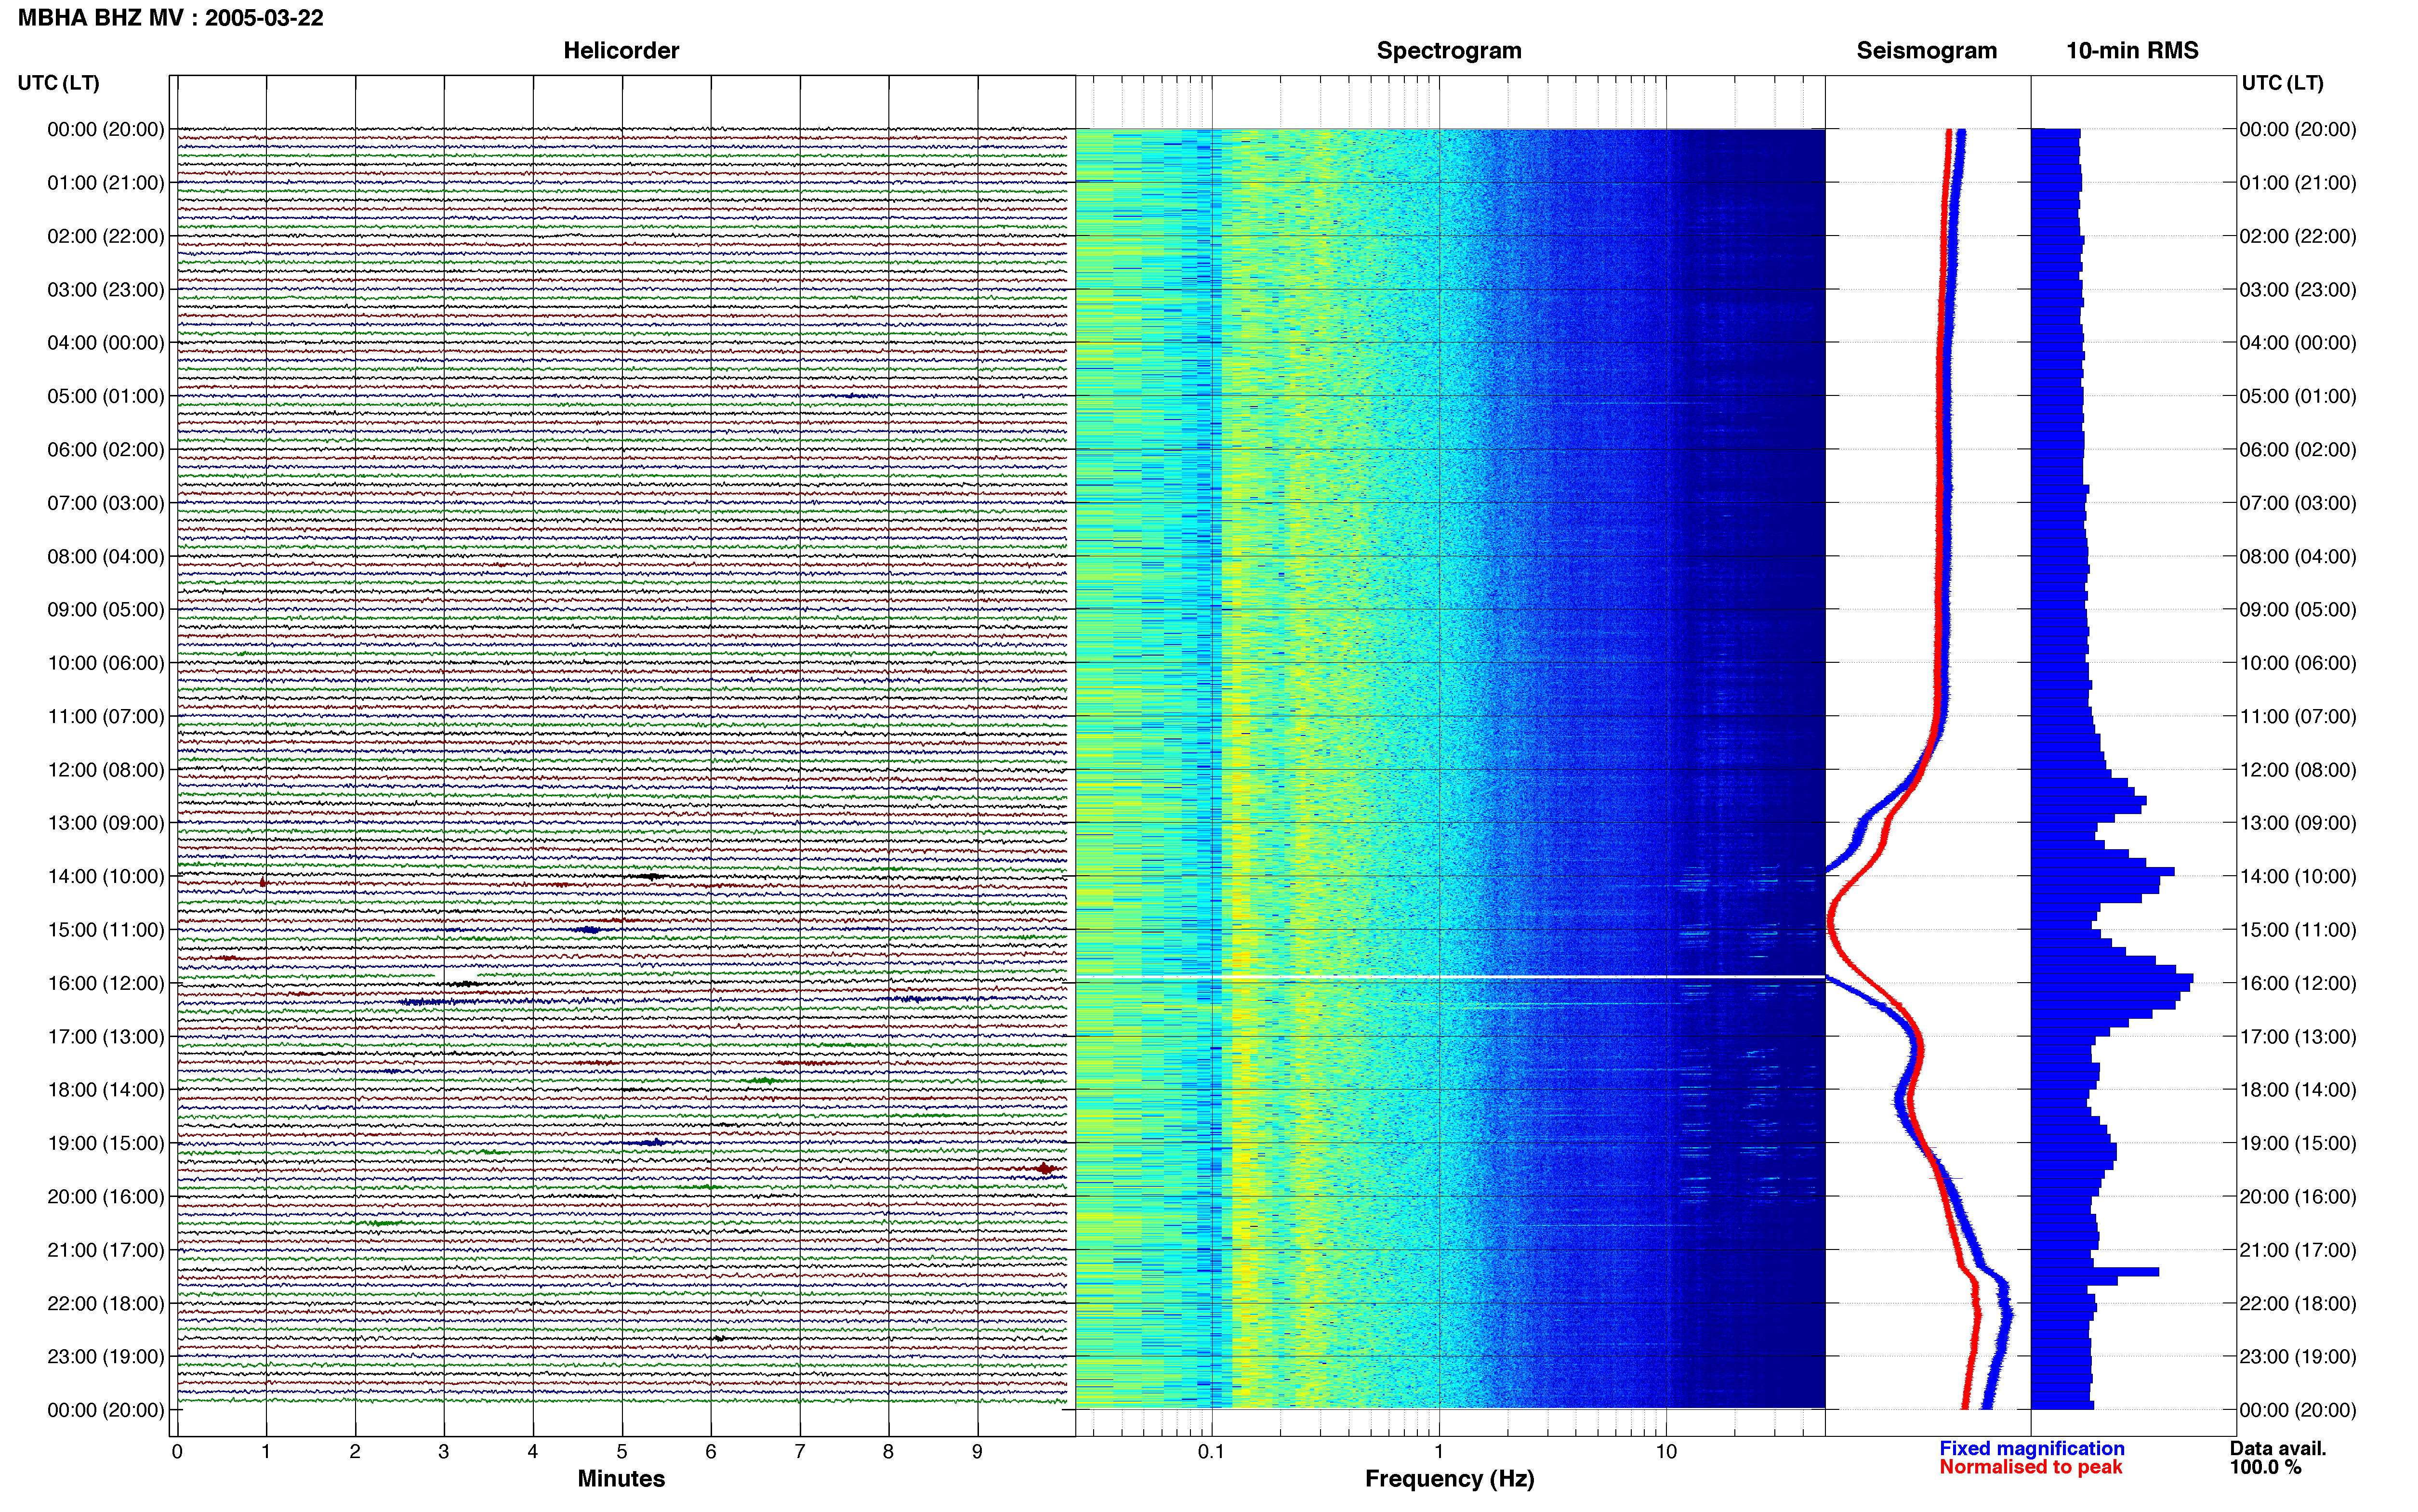
Task: Click frequency tick label '10'
Action: [x=1666, y=1452]
